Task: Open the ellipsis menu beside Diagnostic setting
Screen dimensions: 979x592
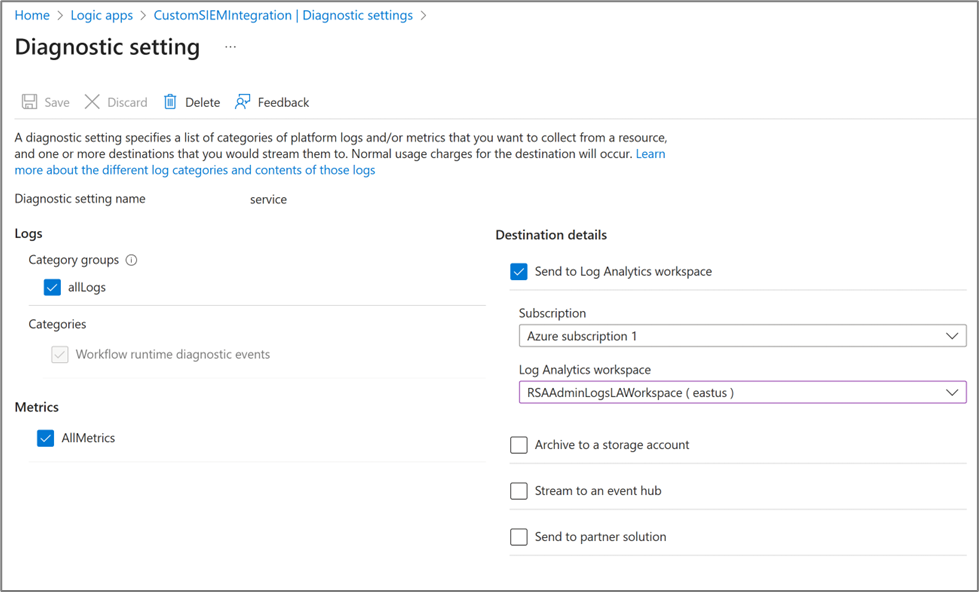Action: [230, 47]
